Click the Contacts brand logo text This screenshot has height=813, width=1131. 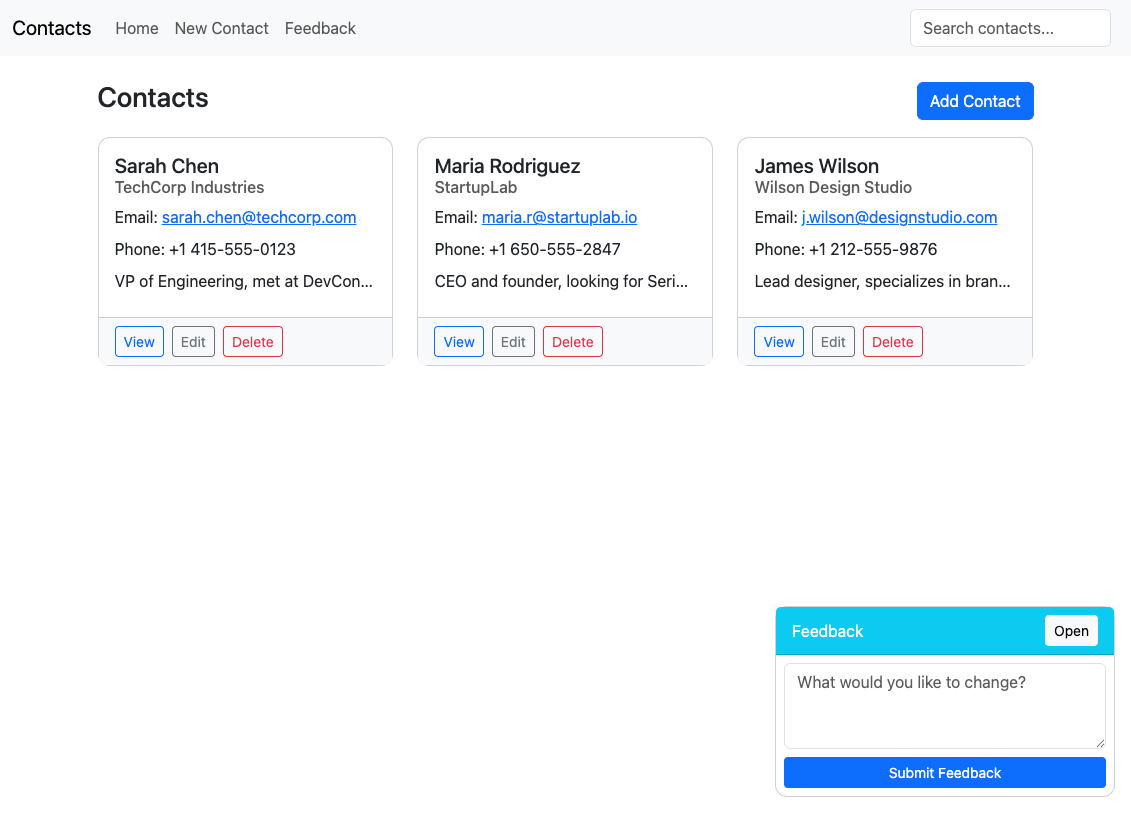tap(52, 28)
